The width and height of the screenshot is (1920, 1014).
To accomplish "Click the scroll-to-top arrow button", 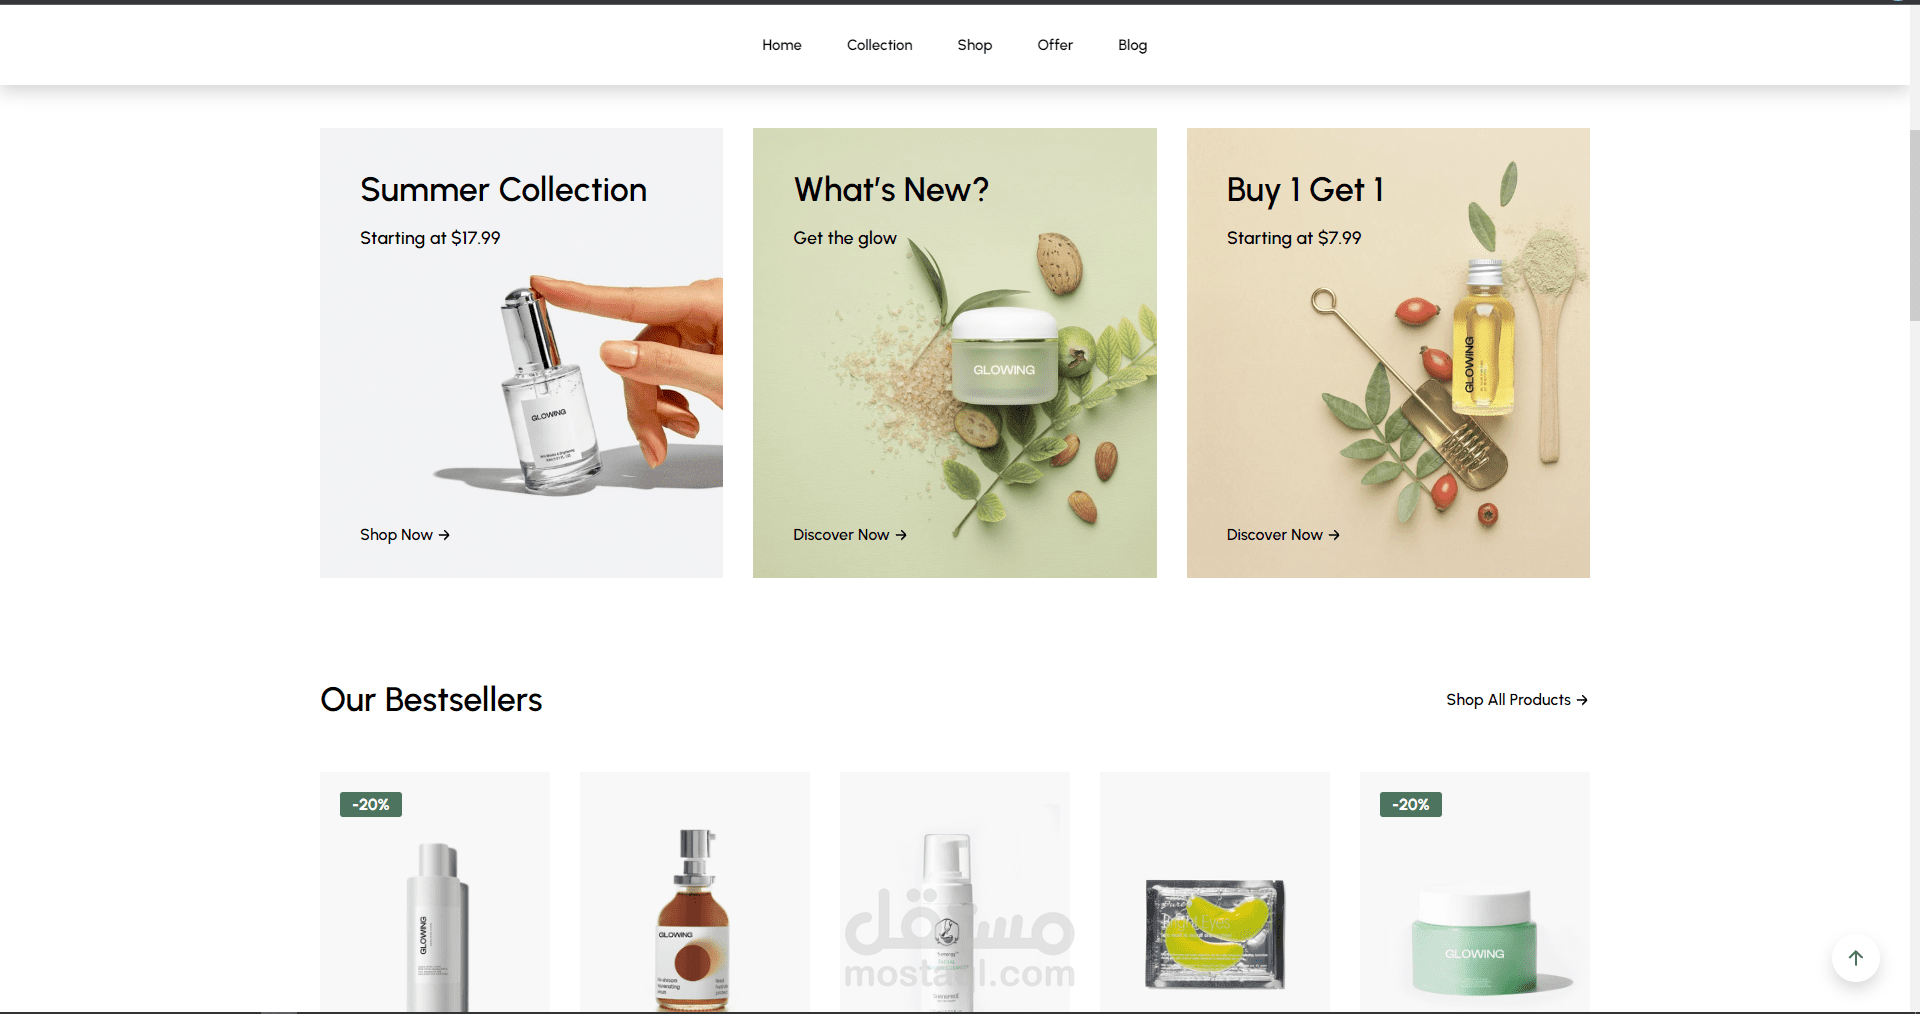I will (1855, 958).
